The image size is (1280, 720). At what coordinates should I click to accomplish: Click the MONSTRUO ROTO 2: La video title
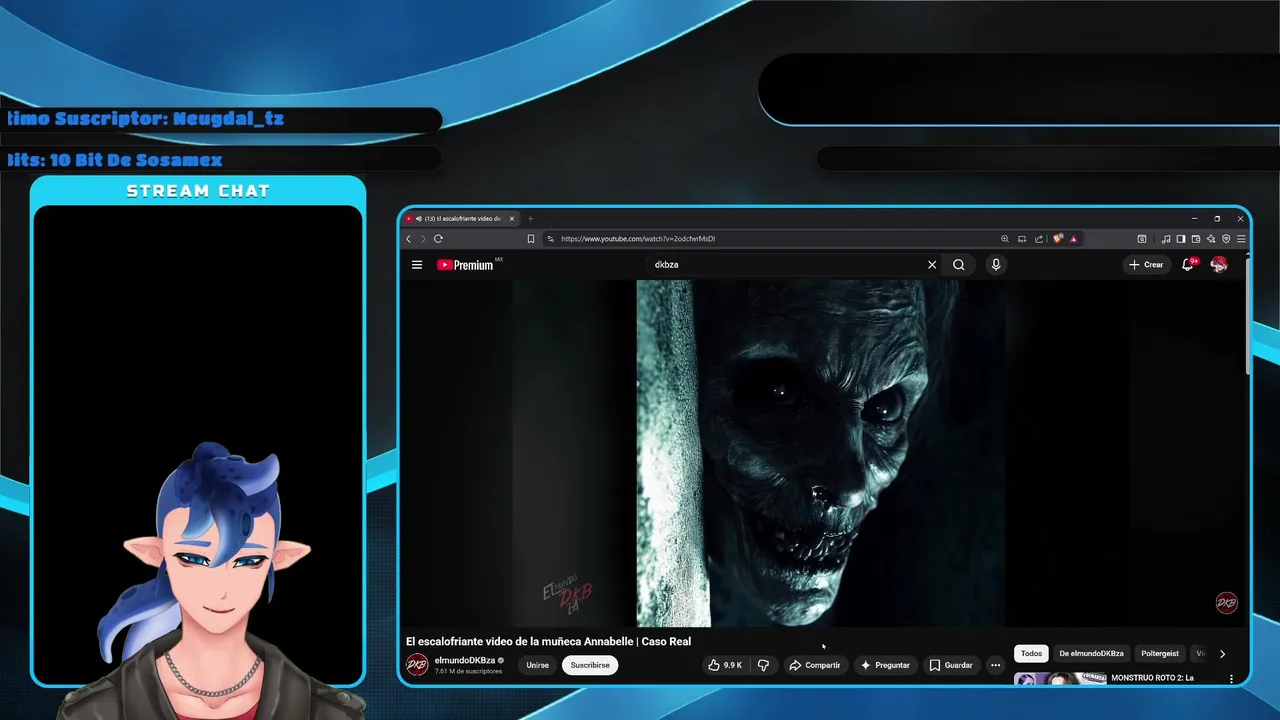click(1152, 678)
